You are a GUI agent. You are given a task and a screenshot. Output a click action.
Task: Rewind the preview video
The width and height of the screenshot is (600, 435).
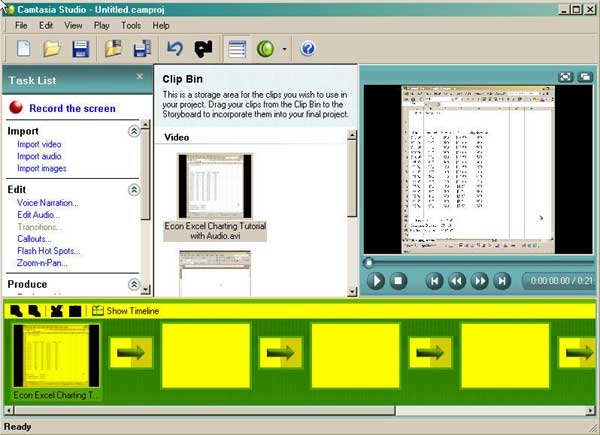(457, 281)
